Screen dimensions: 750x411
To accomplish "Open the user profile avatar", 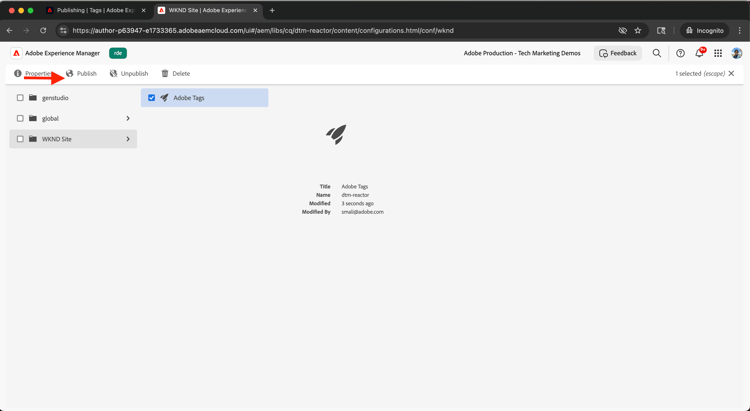I will coord(737,53).
